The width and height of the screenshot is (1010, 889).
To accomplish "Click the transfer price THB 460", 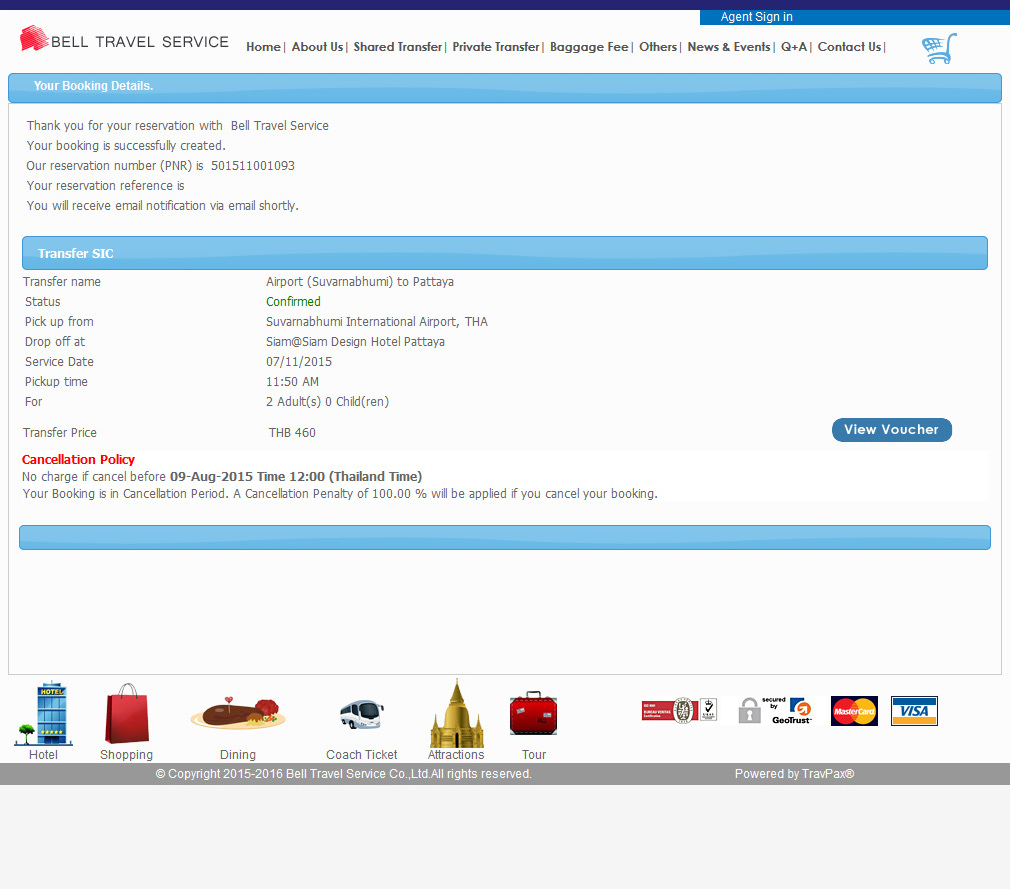I will (292, 433).
